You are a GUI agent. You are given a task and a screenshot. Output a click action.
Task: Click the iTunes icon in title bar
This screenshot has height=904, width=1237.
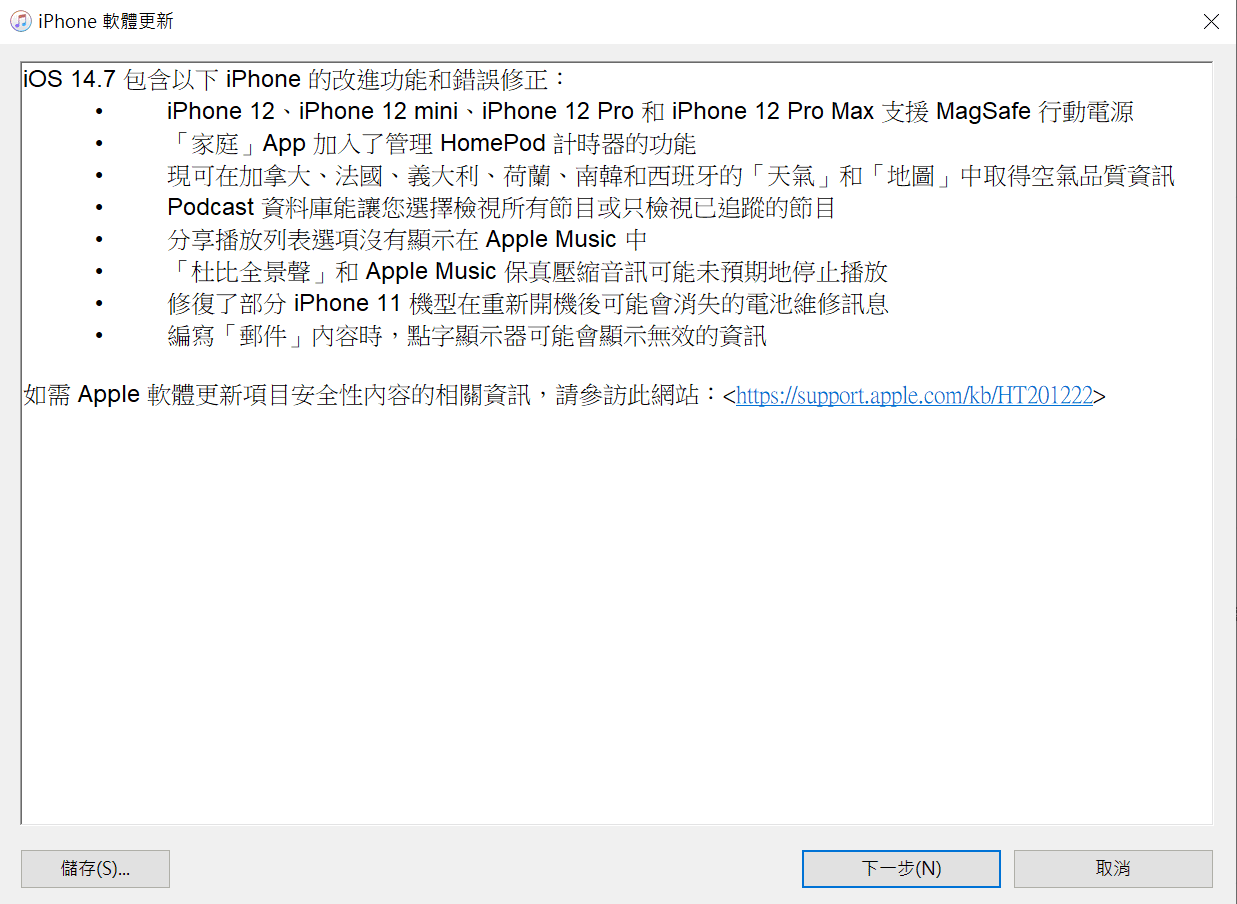point(20,21)
